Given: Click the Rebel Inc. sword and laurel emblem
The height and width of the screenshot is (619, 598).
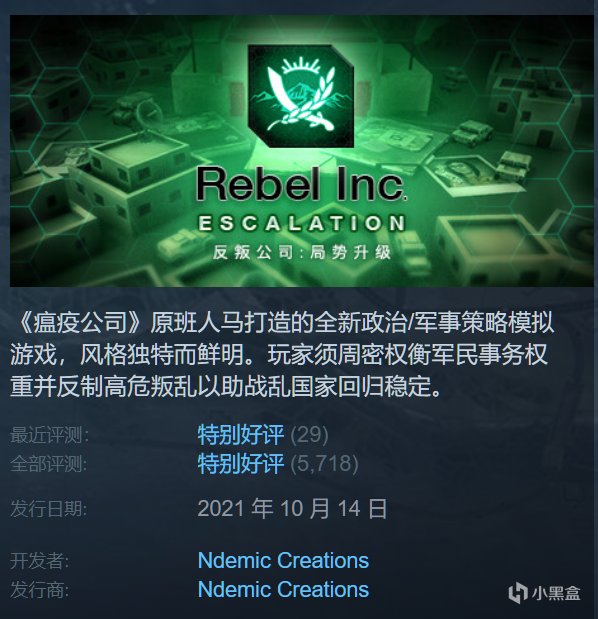Looking at the screenshot, I should click(301, 96).
